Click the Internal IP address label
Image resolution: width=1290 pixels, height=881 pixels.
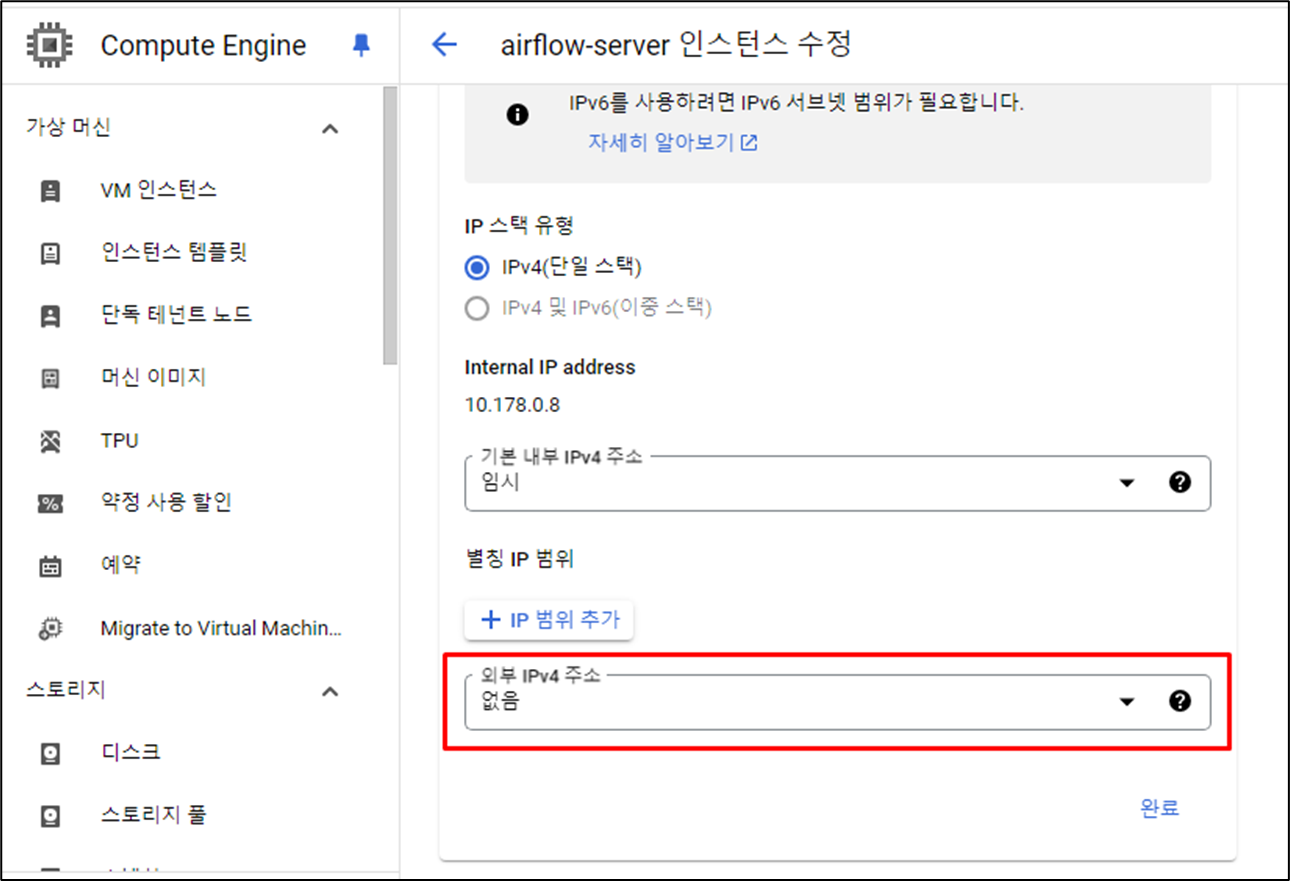tap(550, 368)
